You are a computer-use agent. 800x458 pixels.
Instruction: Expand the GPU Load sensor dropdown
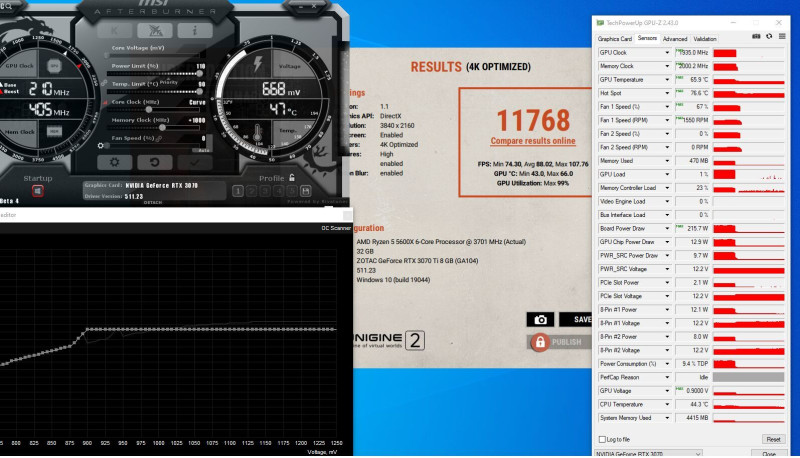click(667, 174)
